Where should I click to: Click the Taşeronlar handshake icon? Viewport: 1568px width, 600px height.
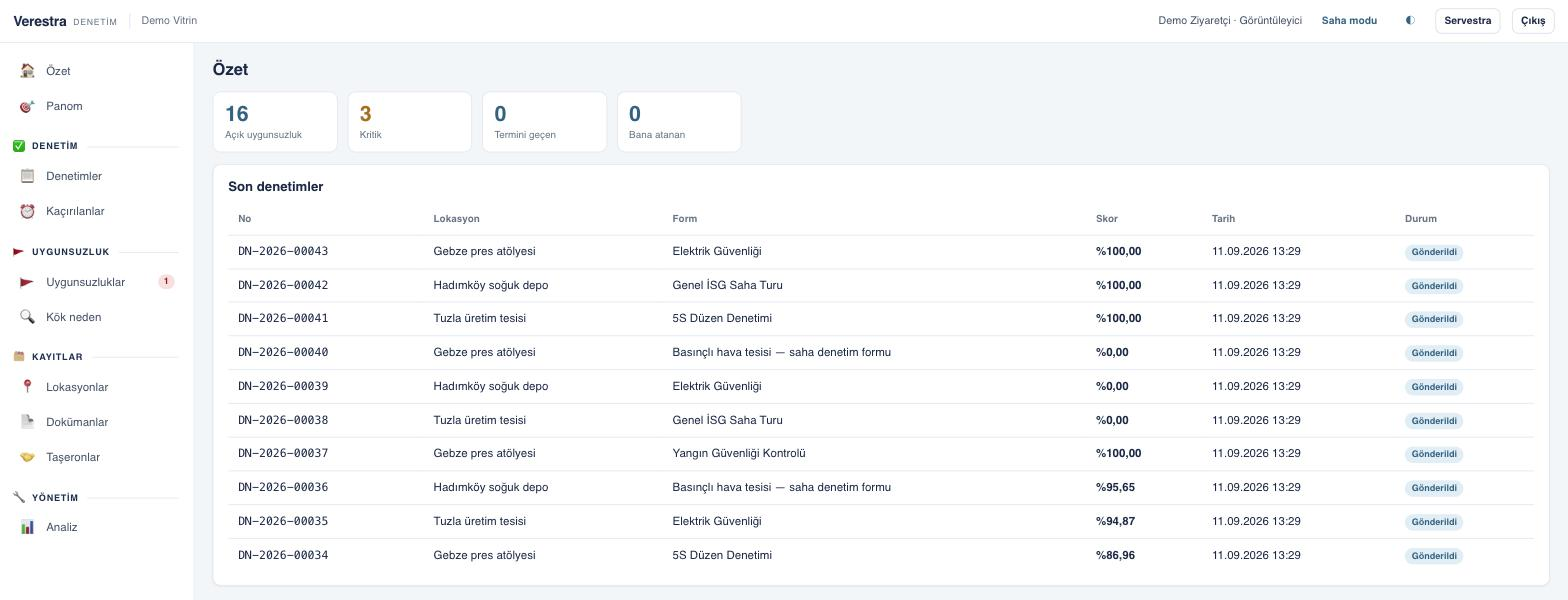[27, 457]
